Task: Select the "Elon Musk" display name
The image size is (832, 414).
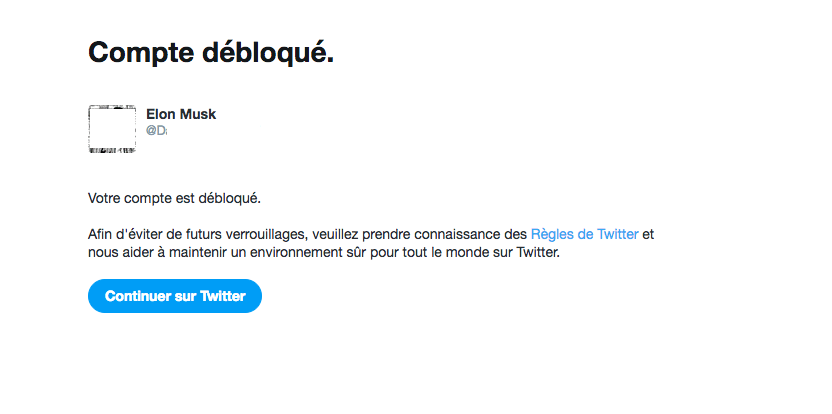Action: click(x=181, y=114)
